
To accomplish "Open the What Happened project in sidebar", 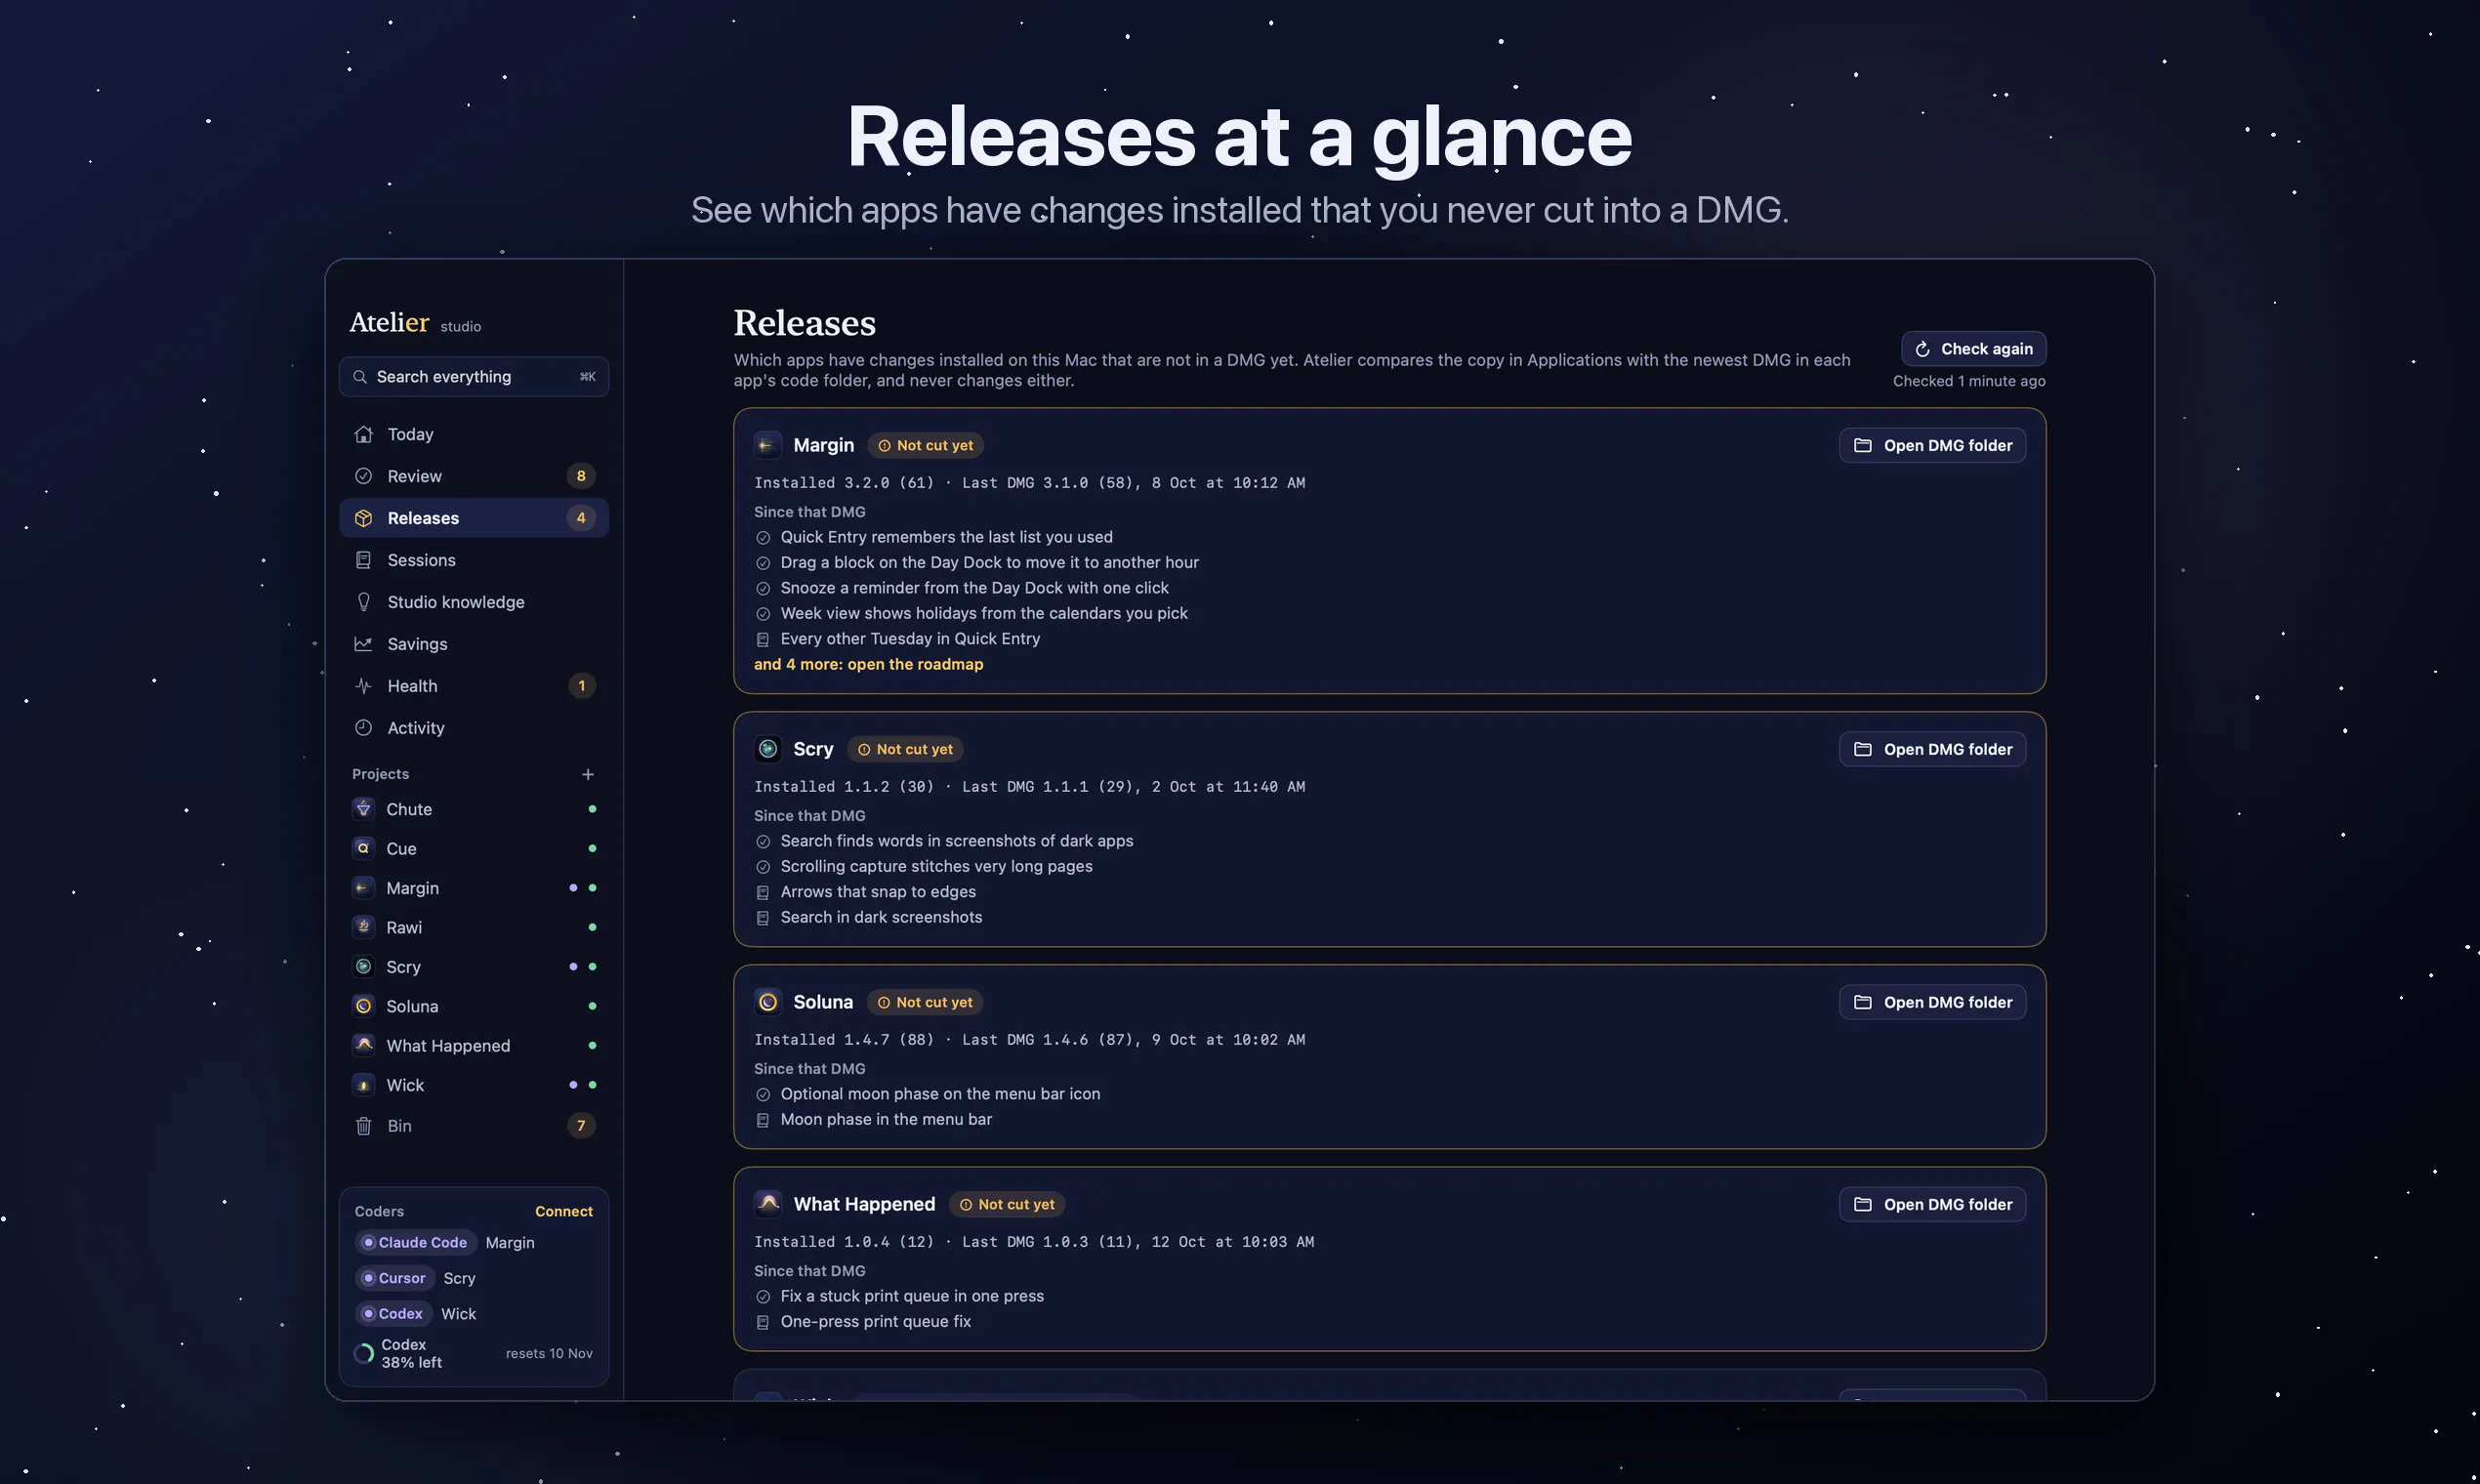I will [x=473, y=1046].
